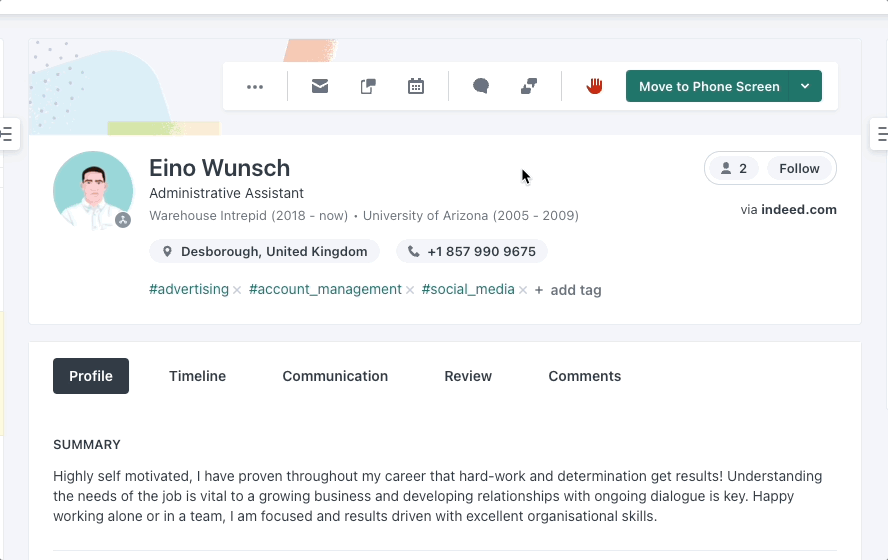Viewport: 888px width, 560px height.
Task: Open the calendar schedule icon
Action: coord(416,87)
